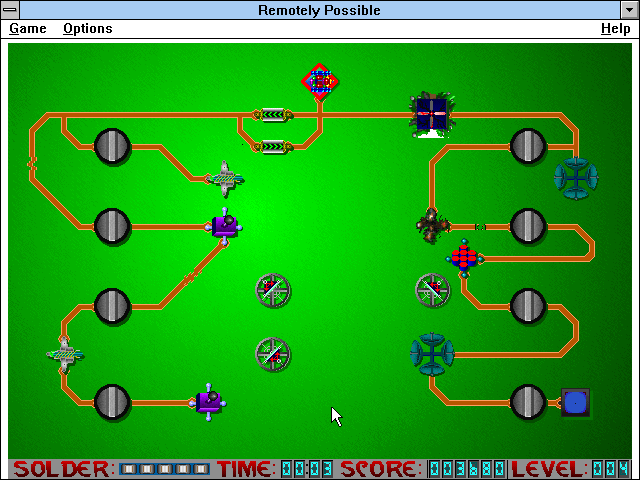Click the broken wire gap on the far-left trace
The image size is (640, 480).
tap(32, 163)
